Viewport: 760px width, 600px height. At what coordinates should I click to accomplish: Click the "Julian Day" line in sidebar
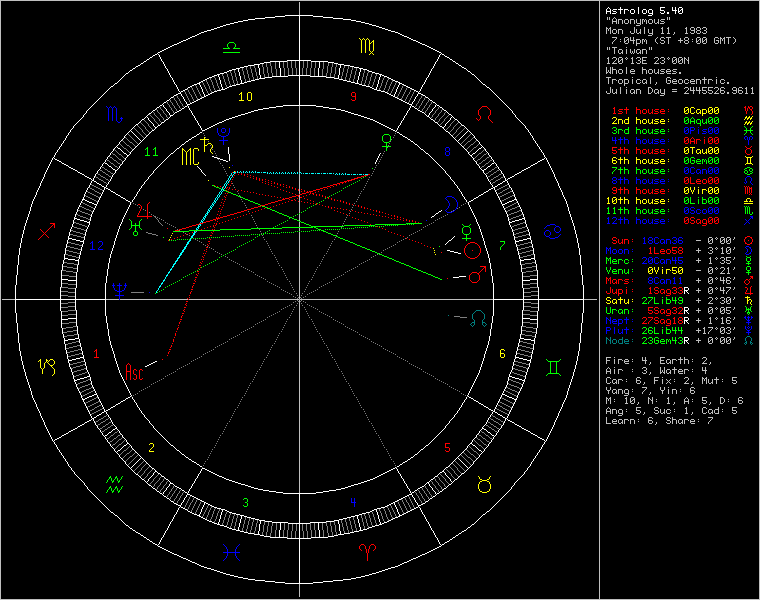click(x=679, y=90)
